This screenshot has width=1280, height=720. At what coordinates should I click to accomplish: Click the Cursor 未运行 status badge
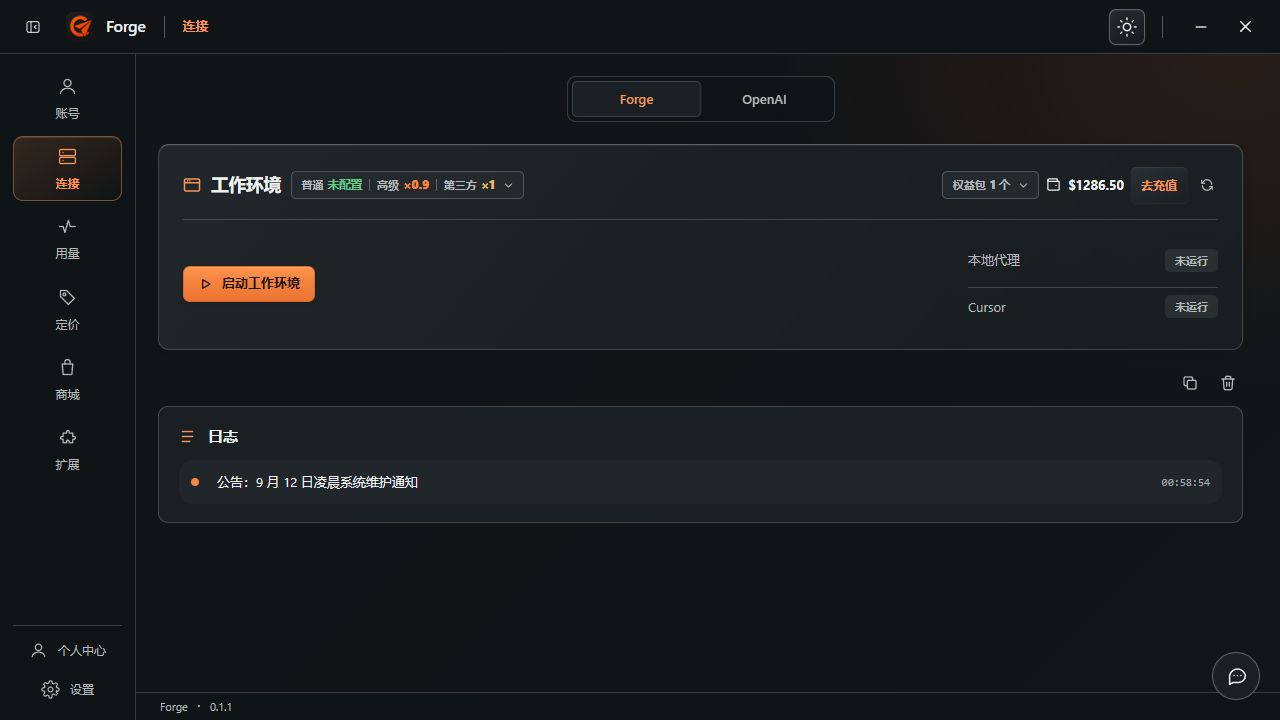pyautogui.click(x=1191, y=307)
